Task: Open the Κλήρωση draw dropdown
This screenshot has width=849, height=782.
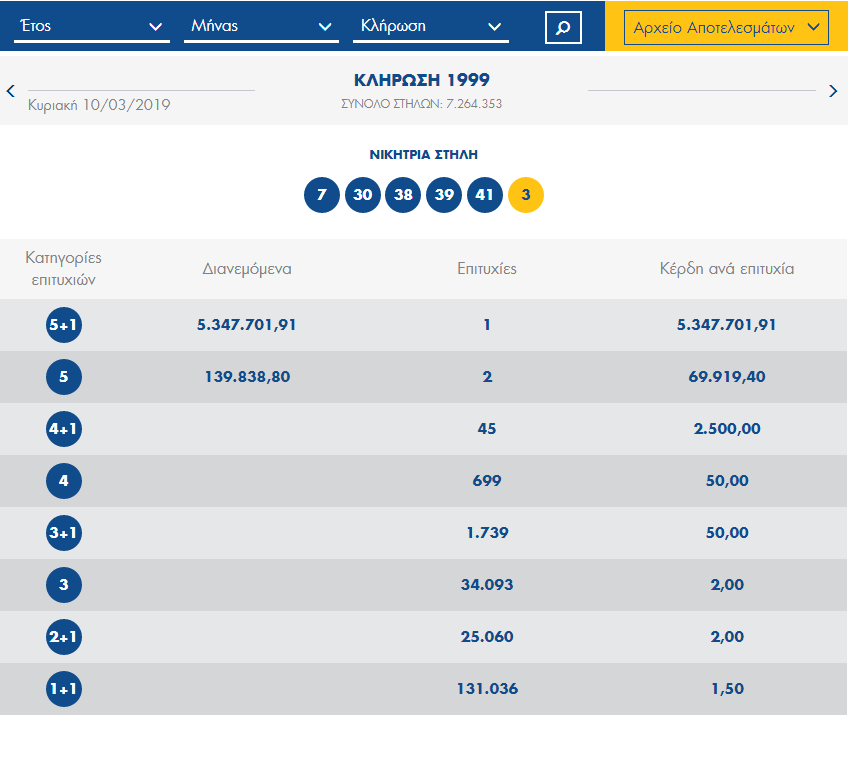Action: (x=431, y=27)
